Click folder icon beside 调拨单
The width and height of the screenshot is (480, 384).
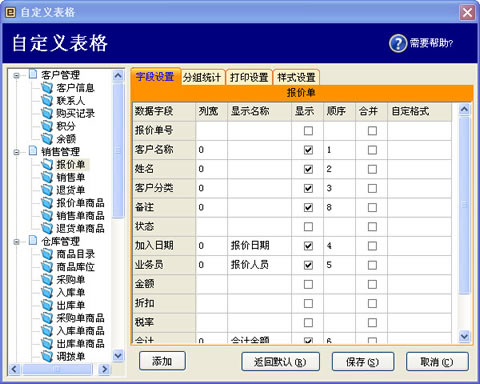pyautogui.click(x=47, y=356)
